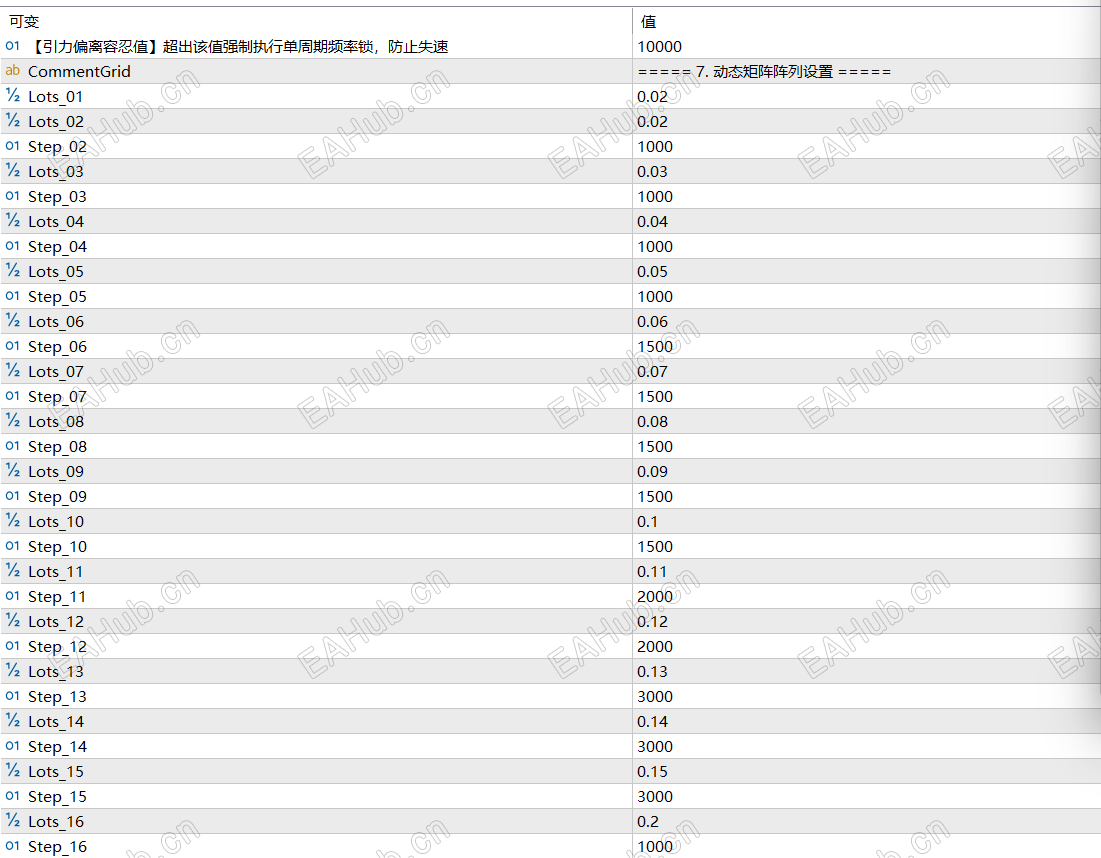Click the integer-type icon beside Step_15
This screenshot has width=1101, height=858.
(x=13, y=796)
